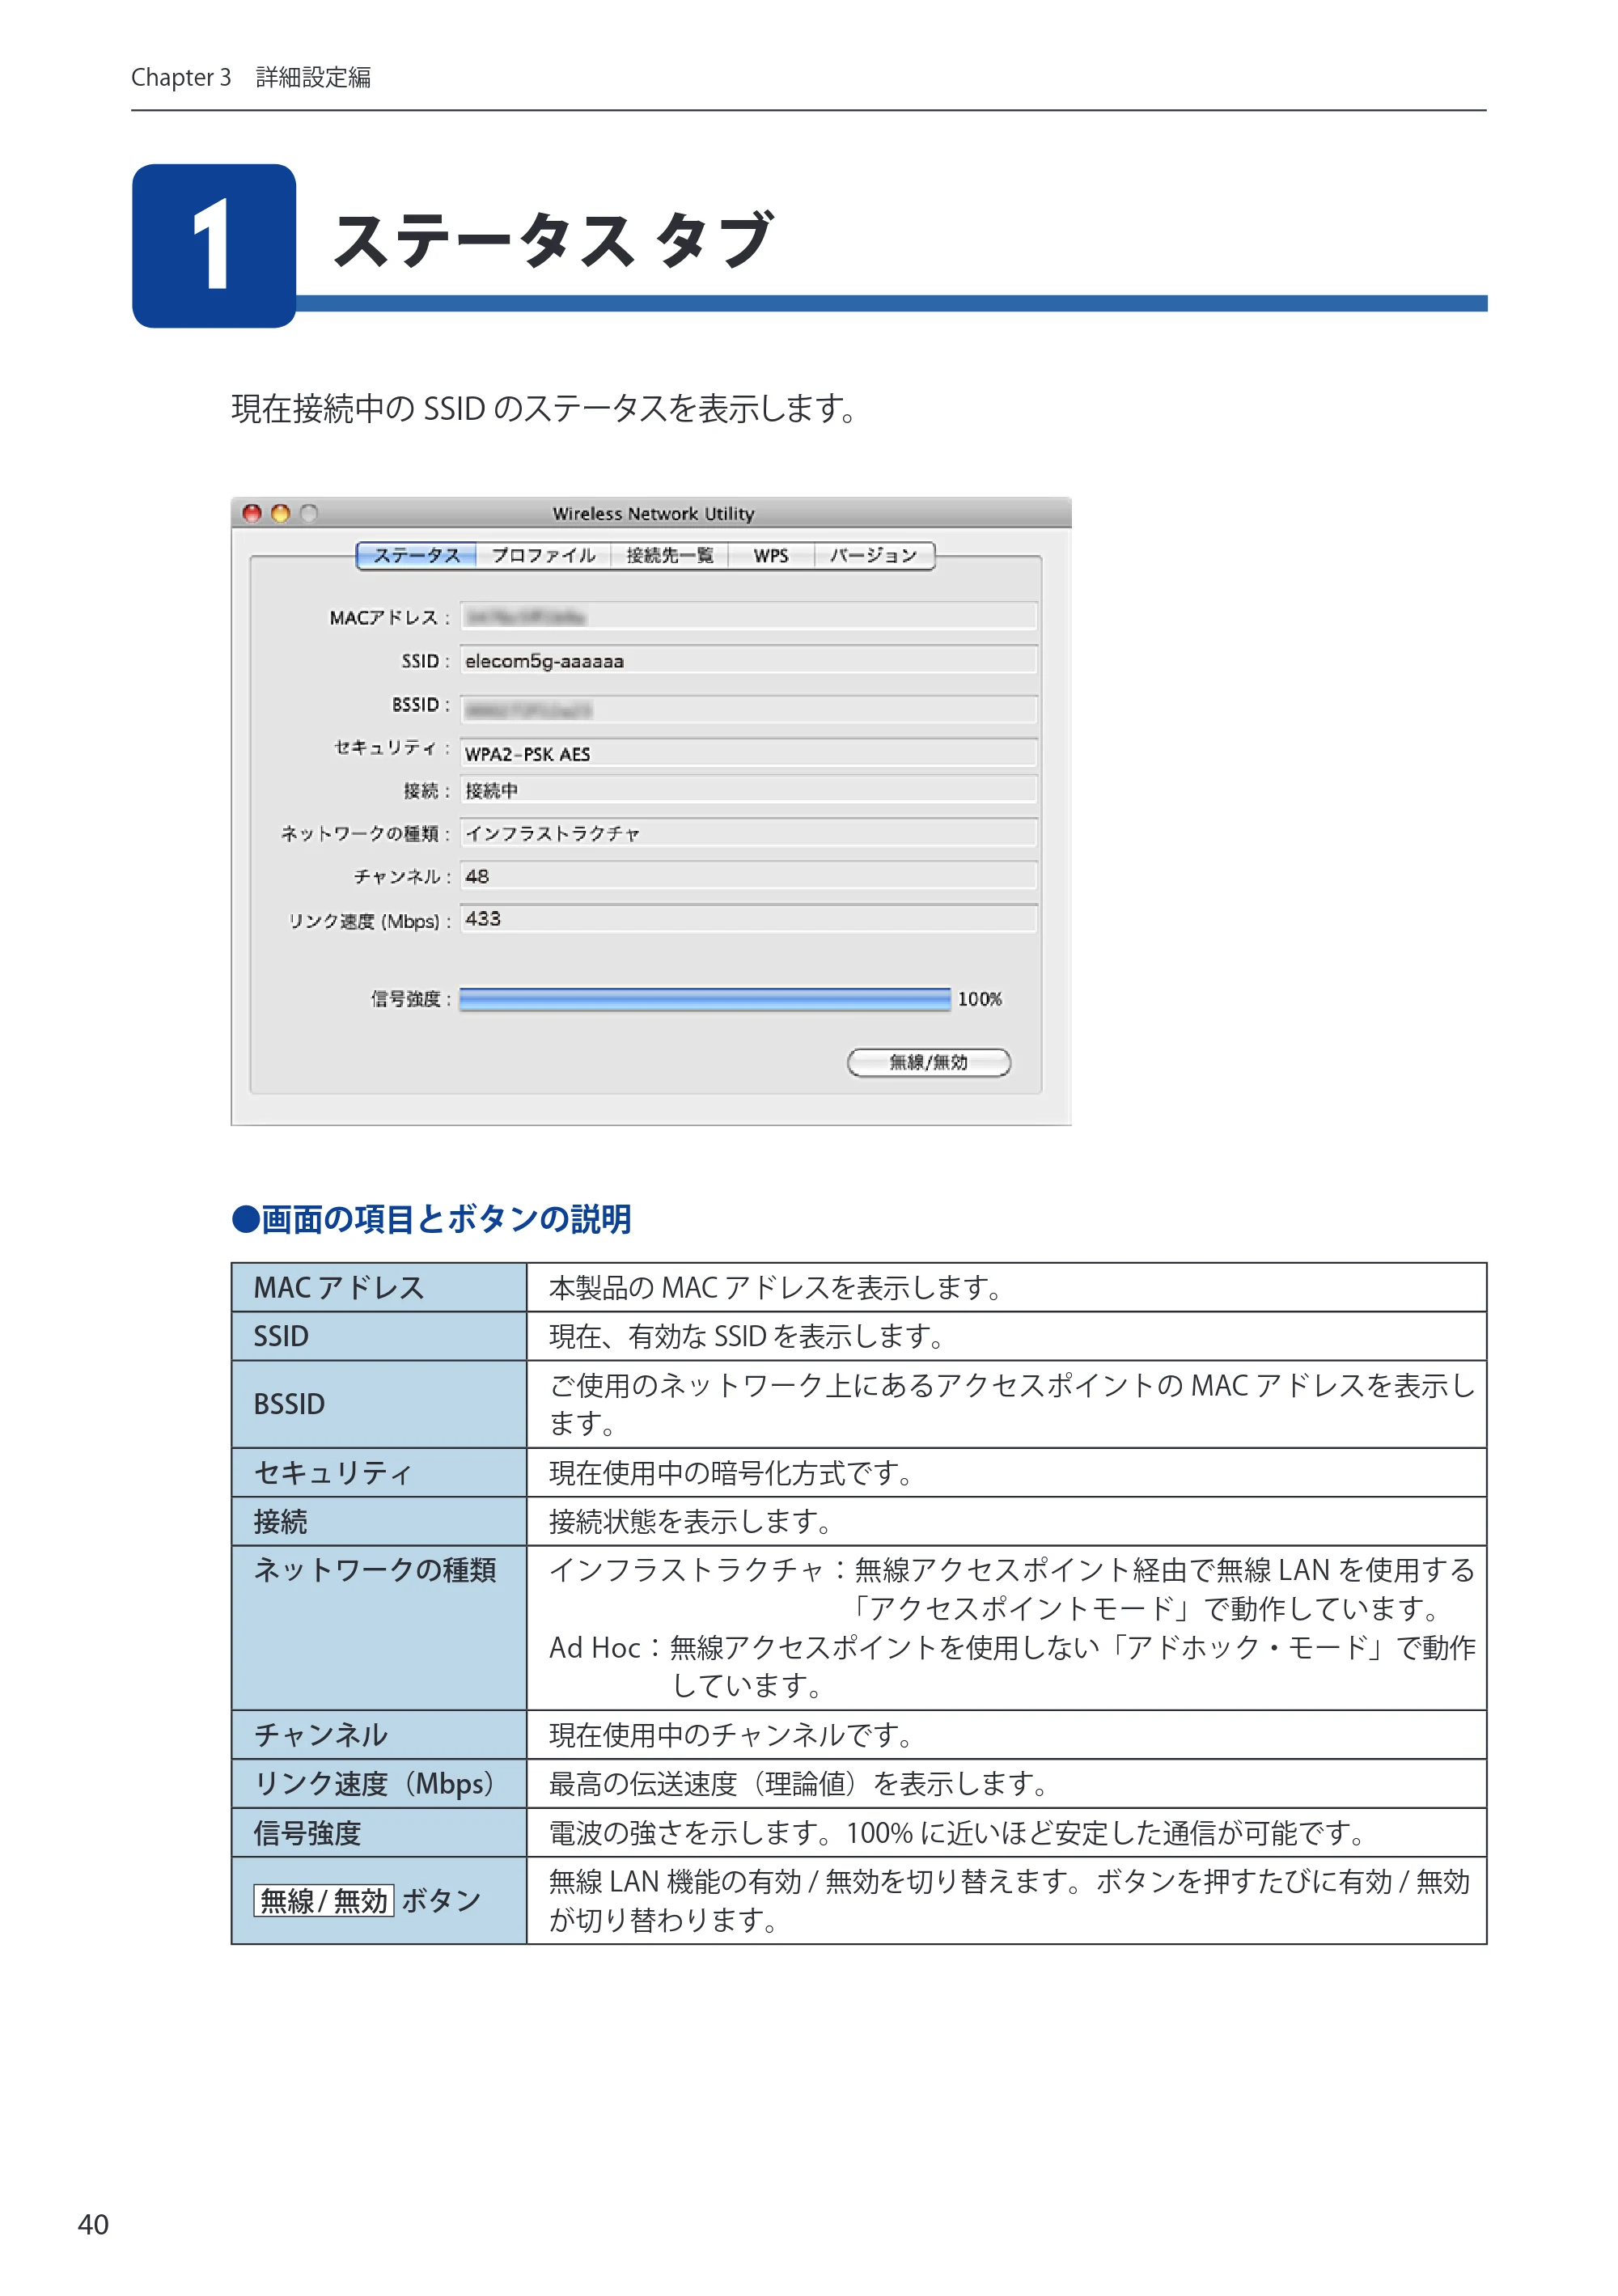Click the gray zoom window button
Screen dimensions: 1618x2296
[309, 513]
